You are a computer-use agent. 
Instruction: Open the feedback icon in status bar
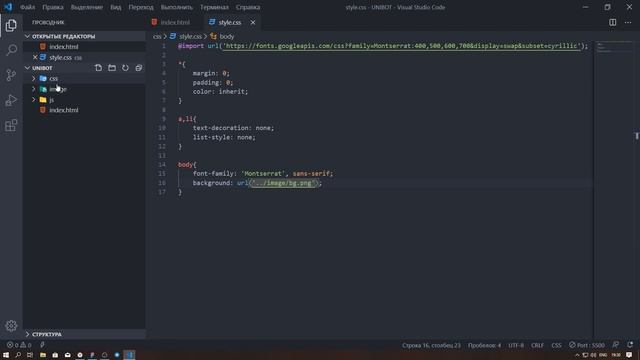pos(616,345)
